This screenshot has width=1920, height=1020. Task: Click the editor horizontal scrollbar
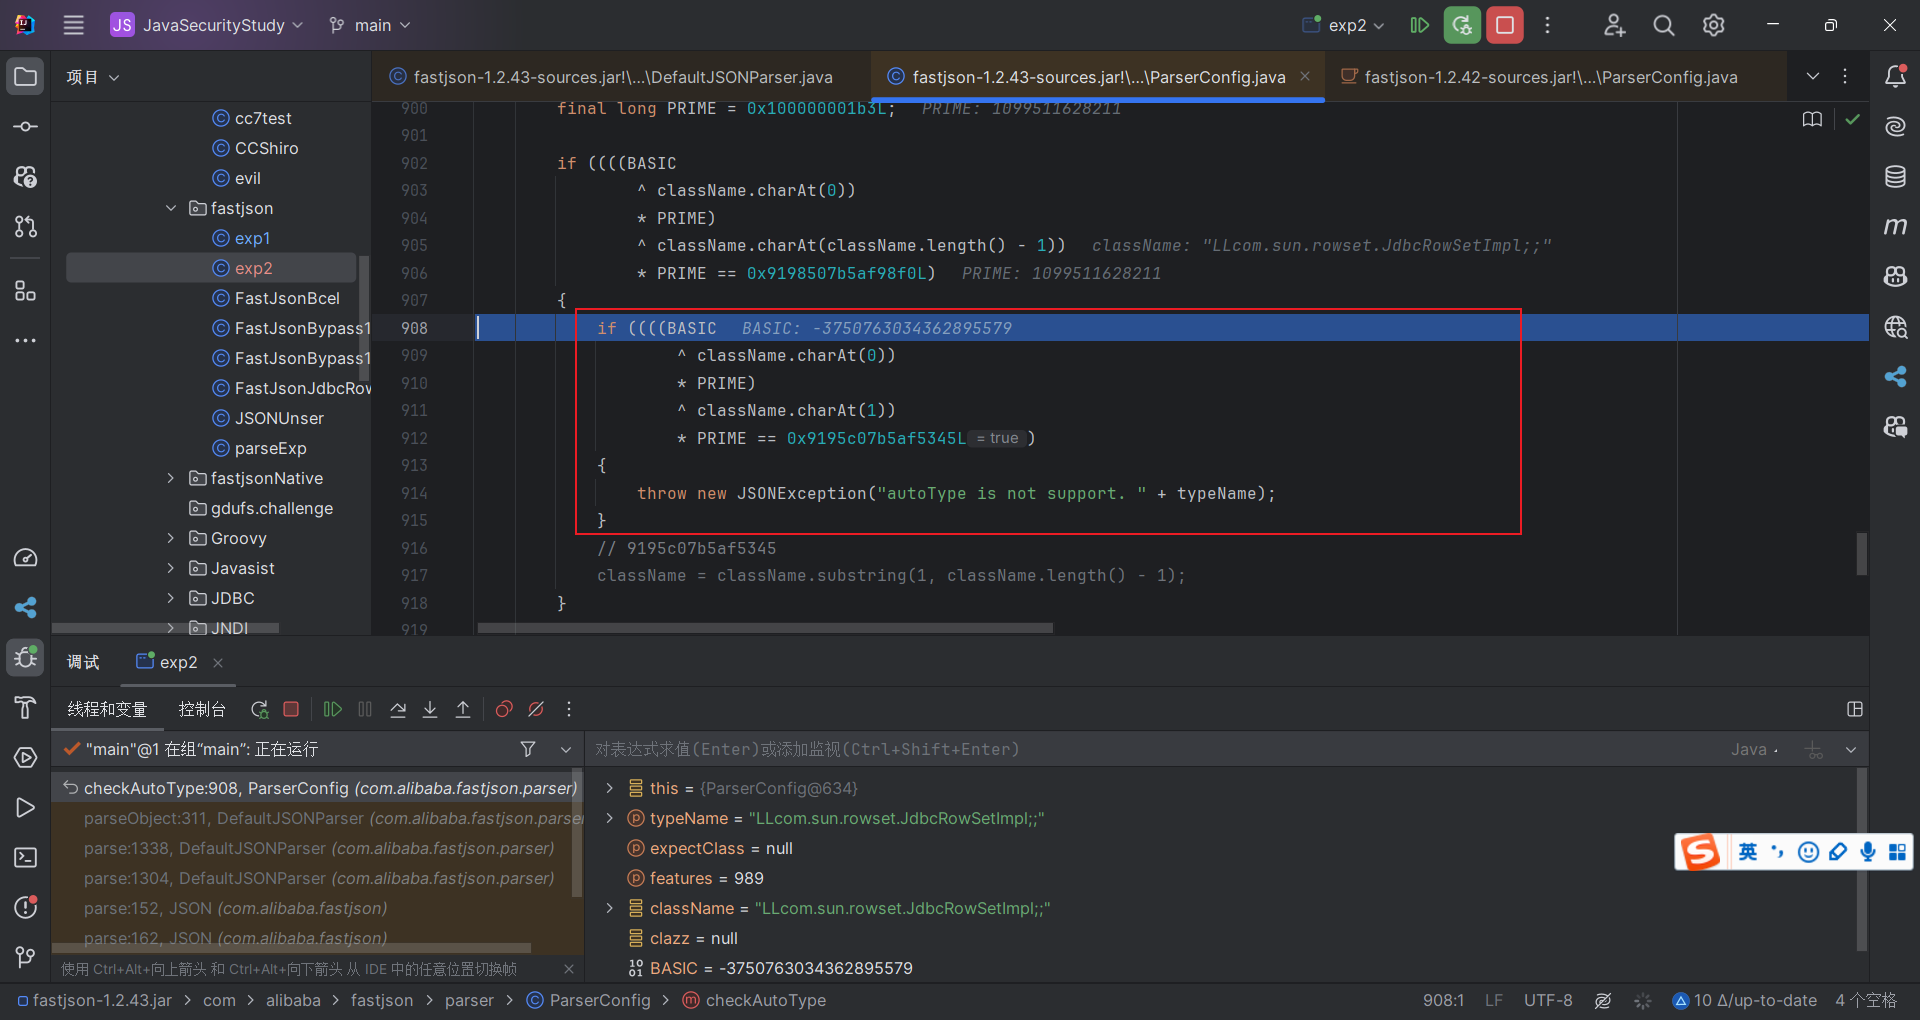pyautogui.click(x=765, y=628)
